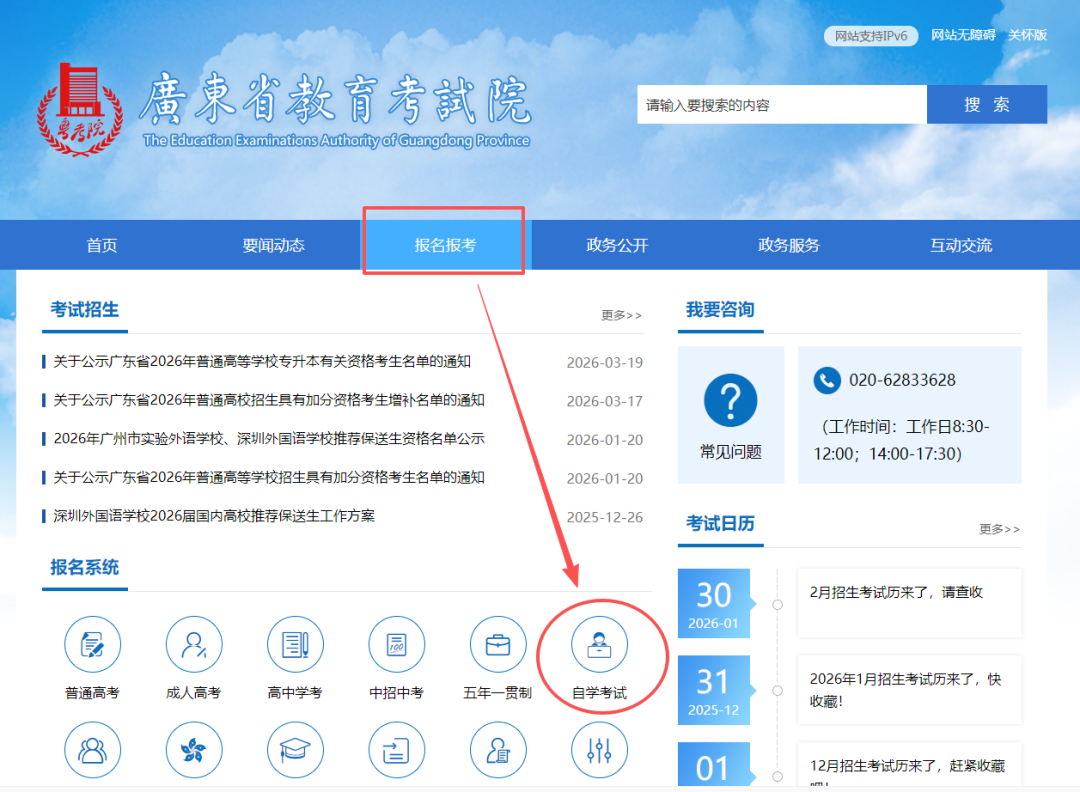The width and height of the screenshot is (1080, 792).
Task: Open calendar entry 12月招生考试历来了
Action: pos(908,766)
